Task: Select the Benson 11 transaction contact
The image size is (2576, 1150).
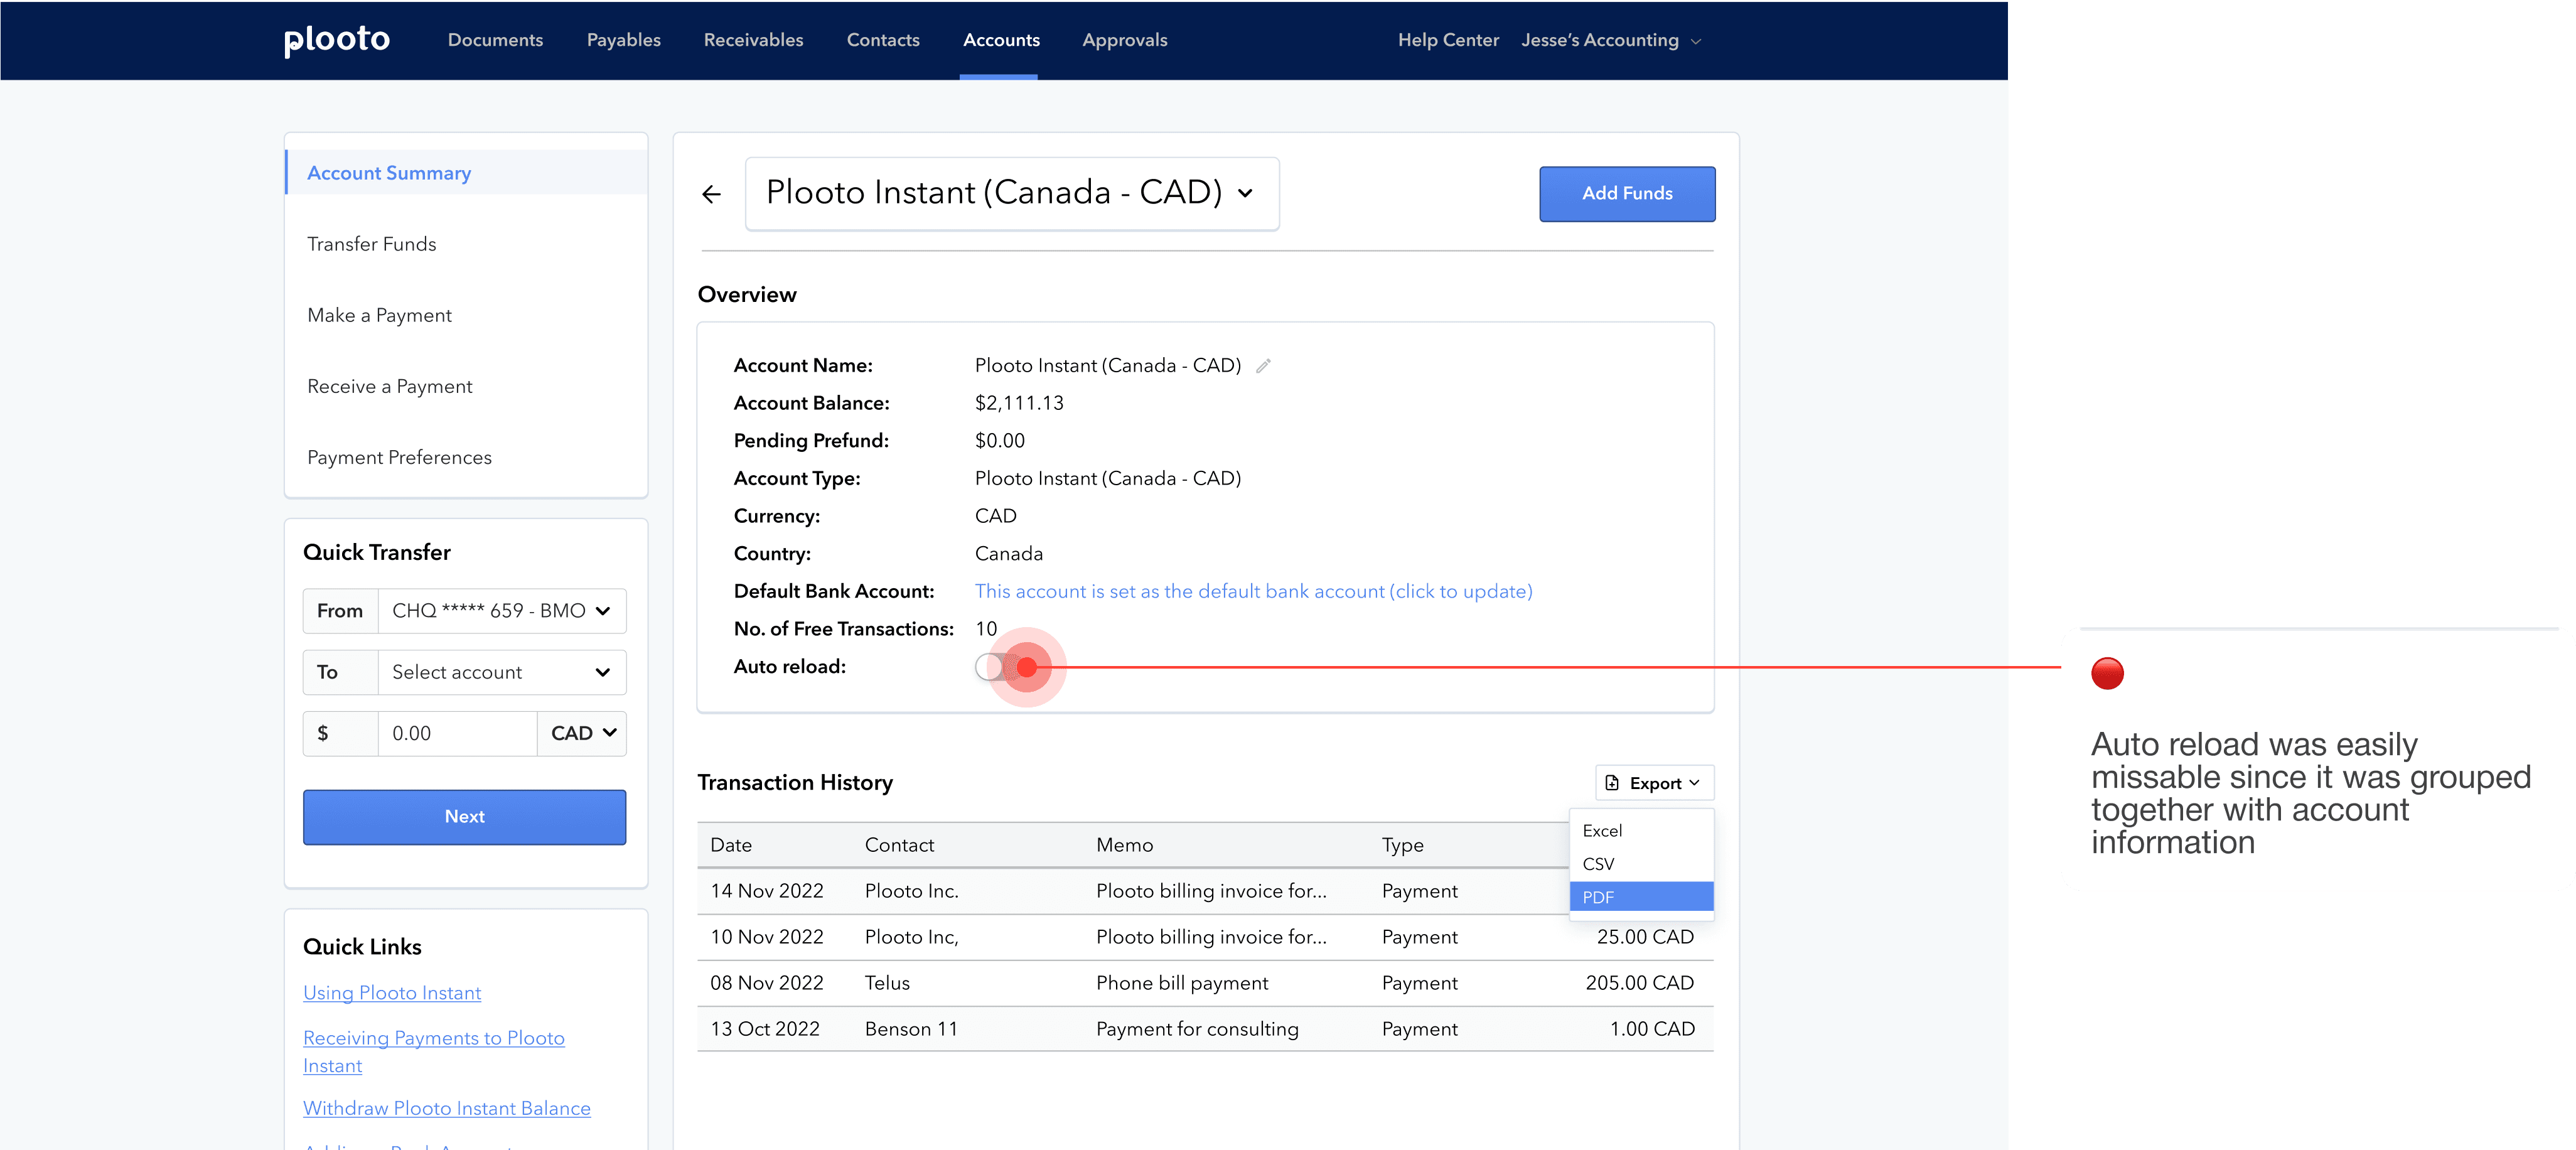Action: pyautogui.click(x=911, y=1030)
